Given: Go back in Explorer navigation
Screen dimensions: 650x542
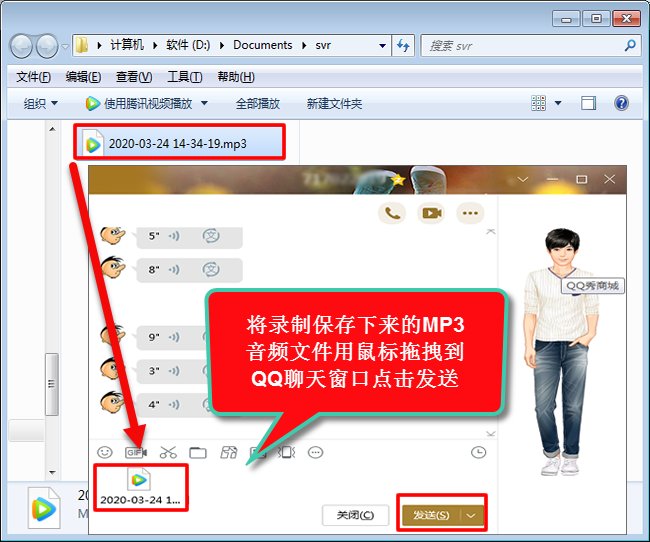Looking at the screenshot, I should coord(21,46).
